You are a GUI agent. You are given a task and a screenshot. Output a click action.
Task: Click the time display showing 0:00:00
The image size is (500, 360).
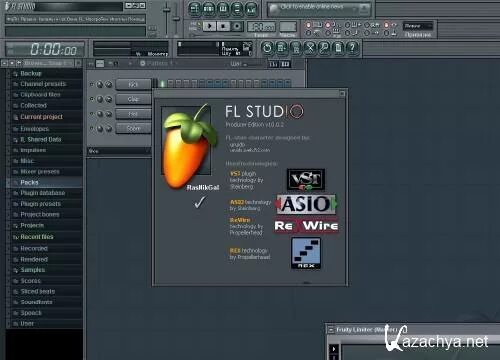pyautogui.click(x=45, y=50)
